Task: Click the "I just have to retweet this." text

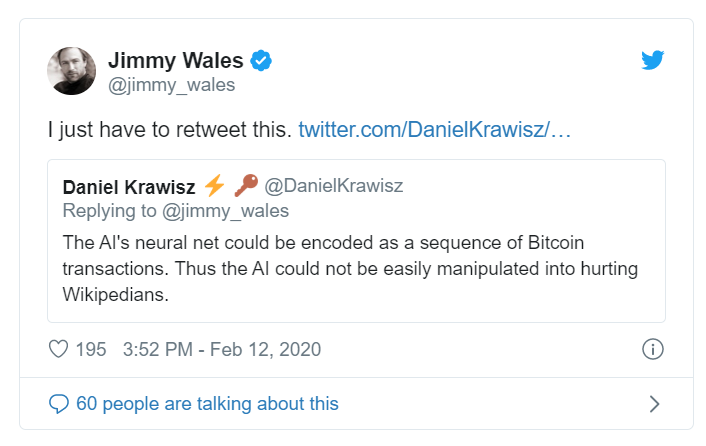Action: click(169, 131)
